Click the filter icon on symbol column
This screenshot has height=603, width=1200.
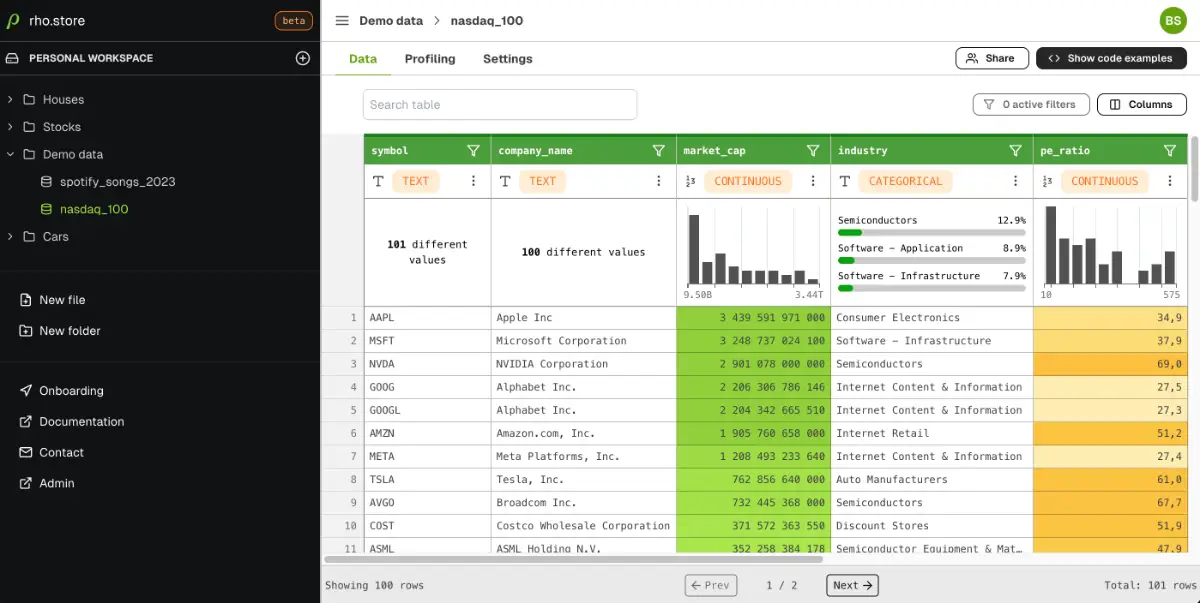tap(474, 151)
